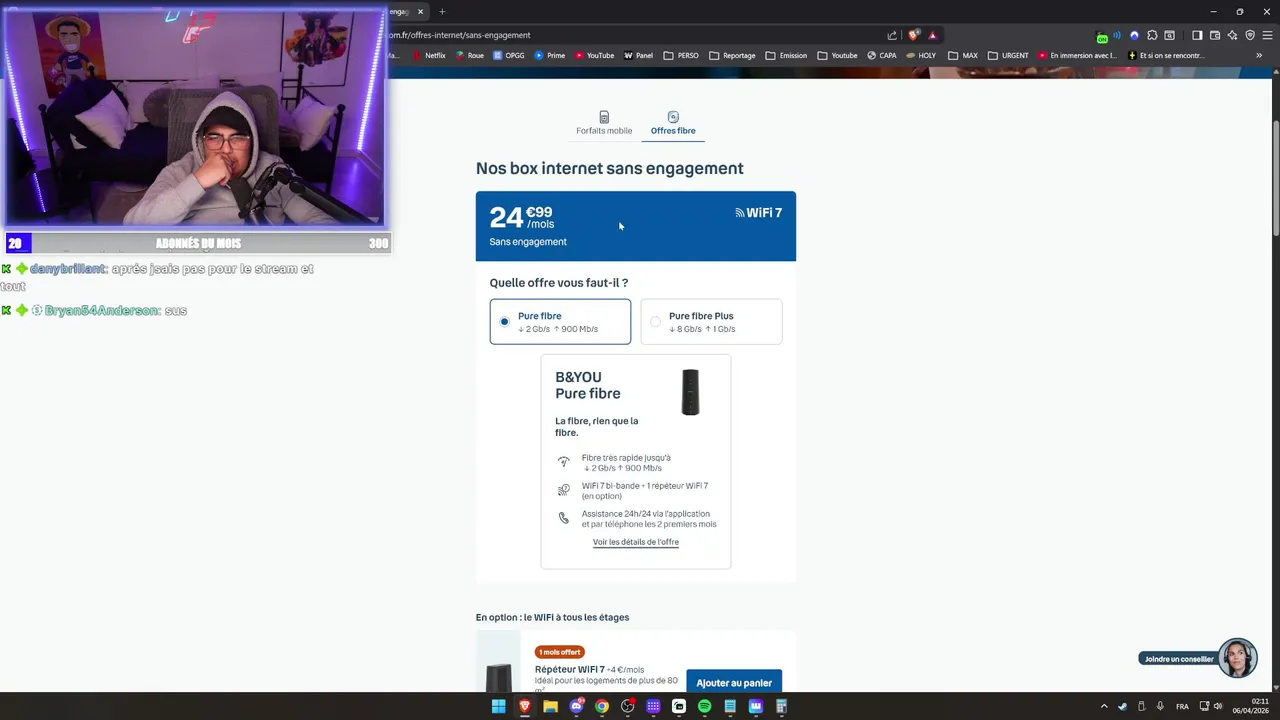Open the Leo AI sparkle icon

[1232, 35]
